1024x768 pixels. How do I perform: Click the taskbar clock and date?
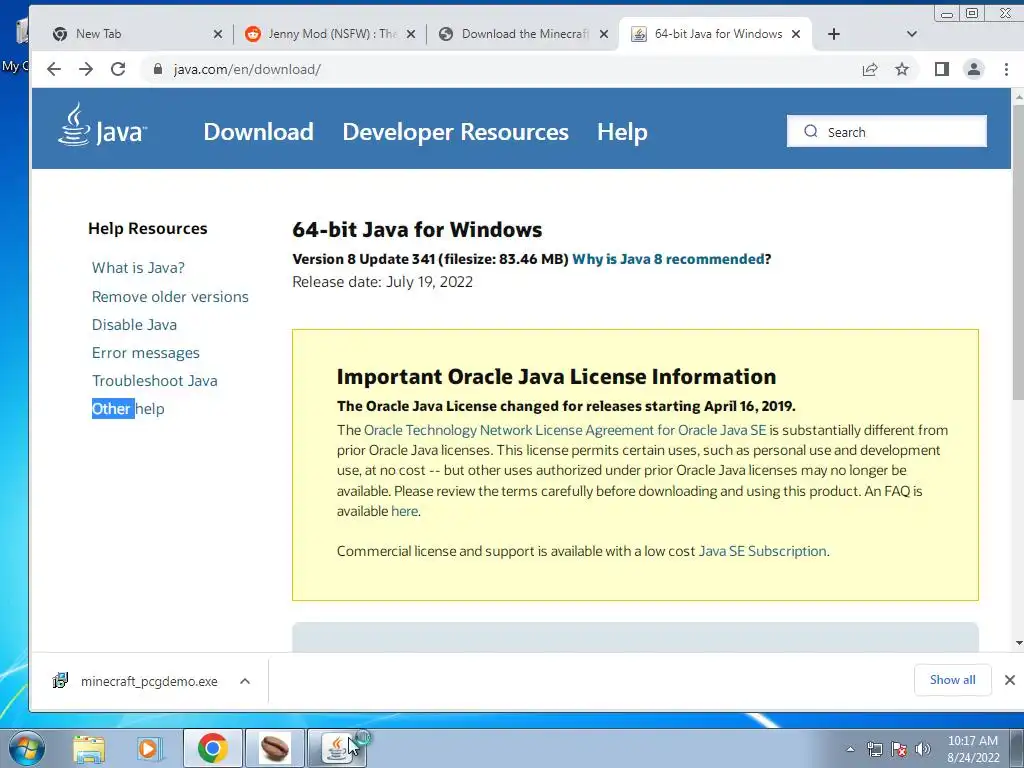click(x=973, y=749)
